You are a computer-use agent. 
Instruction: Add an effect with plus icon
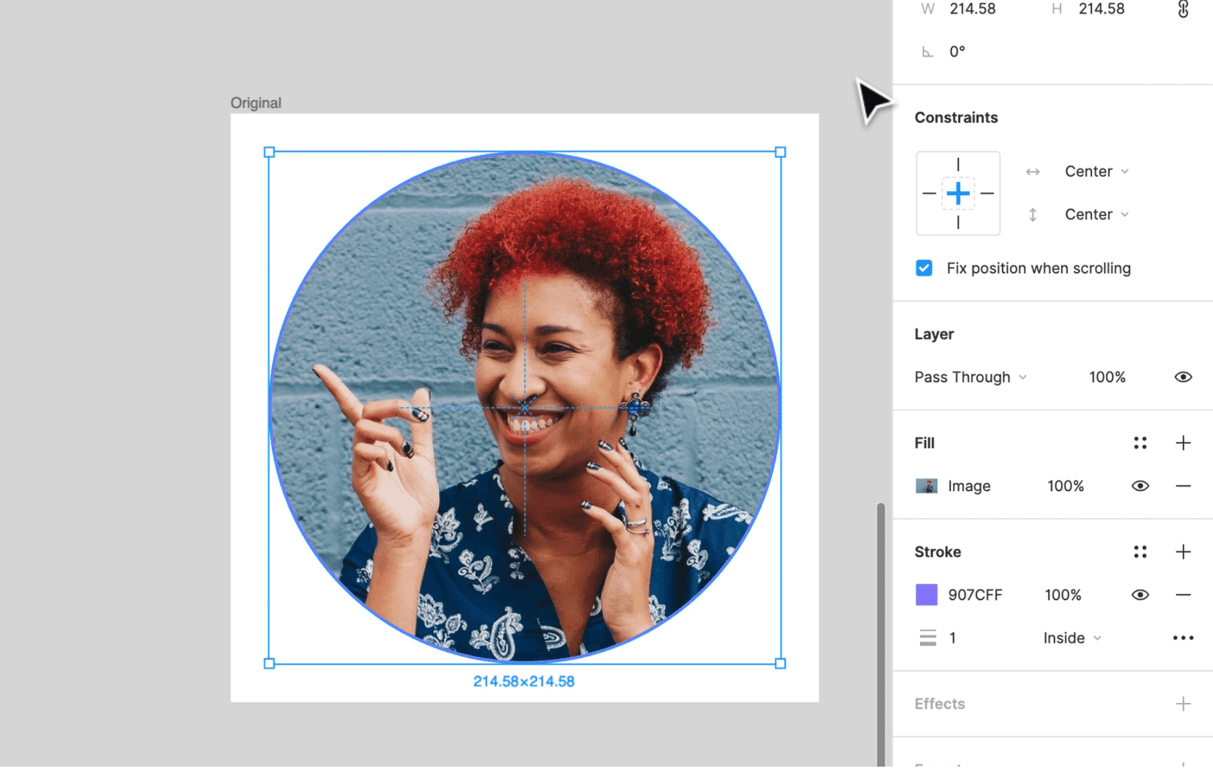click(x=1183, y=704)
